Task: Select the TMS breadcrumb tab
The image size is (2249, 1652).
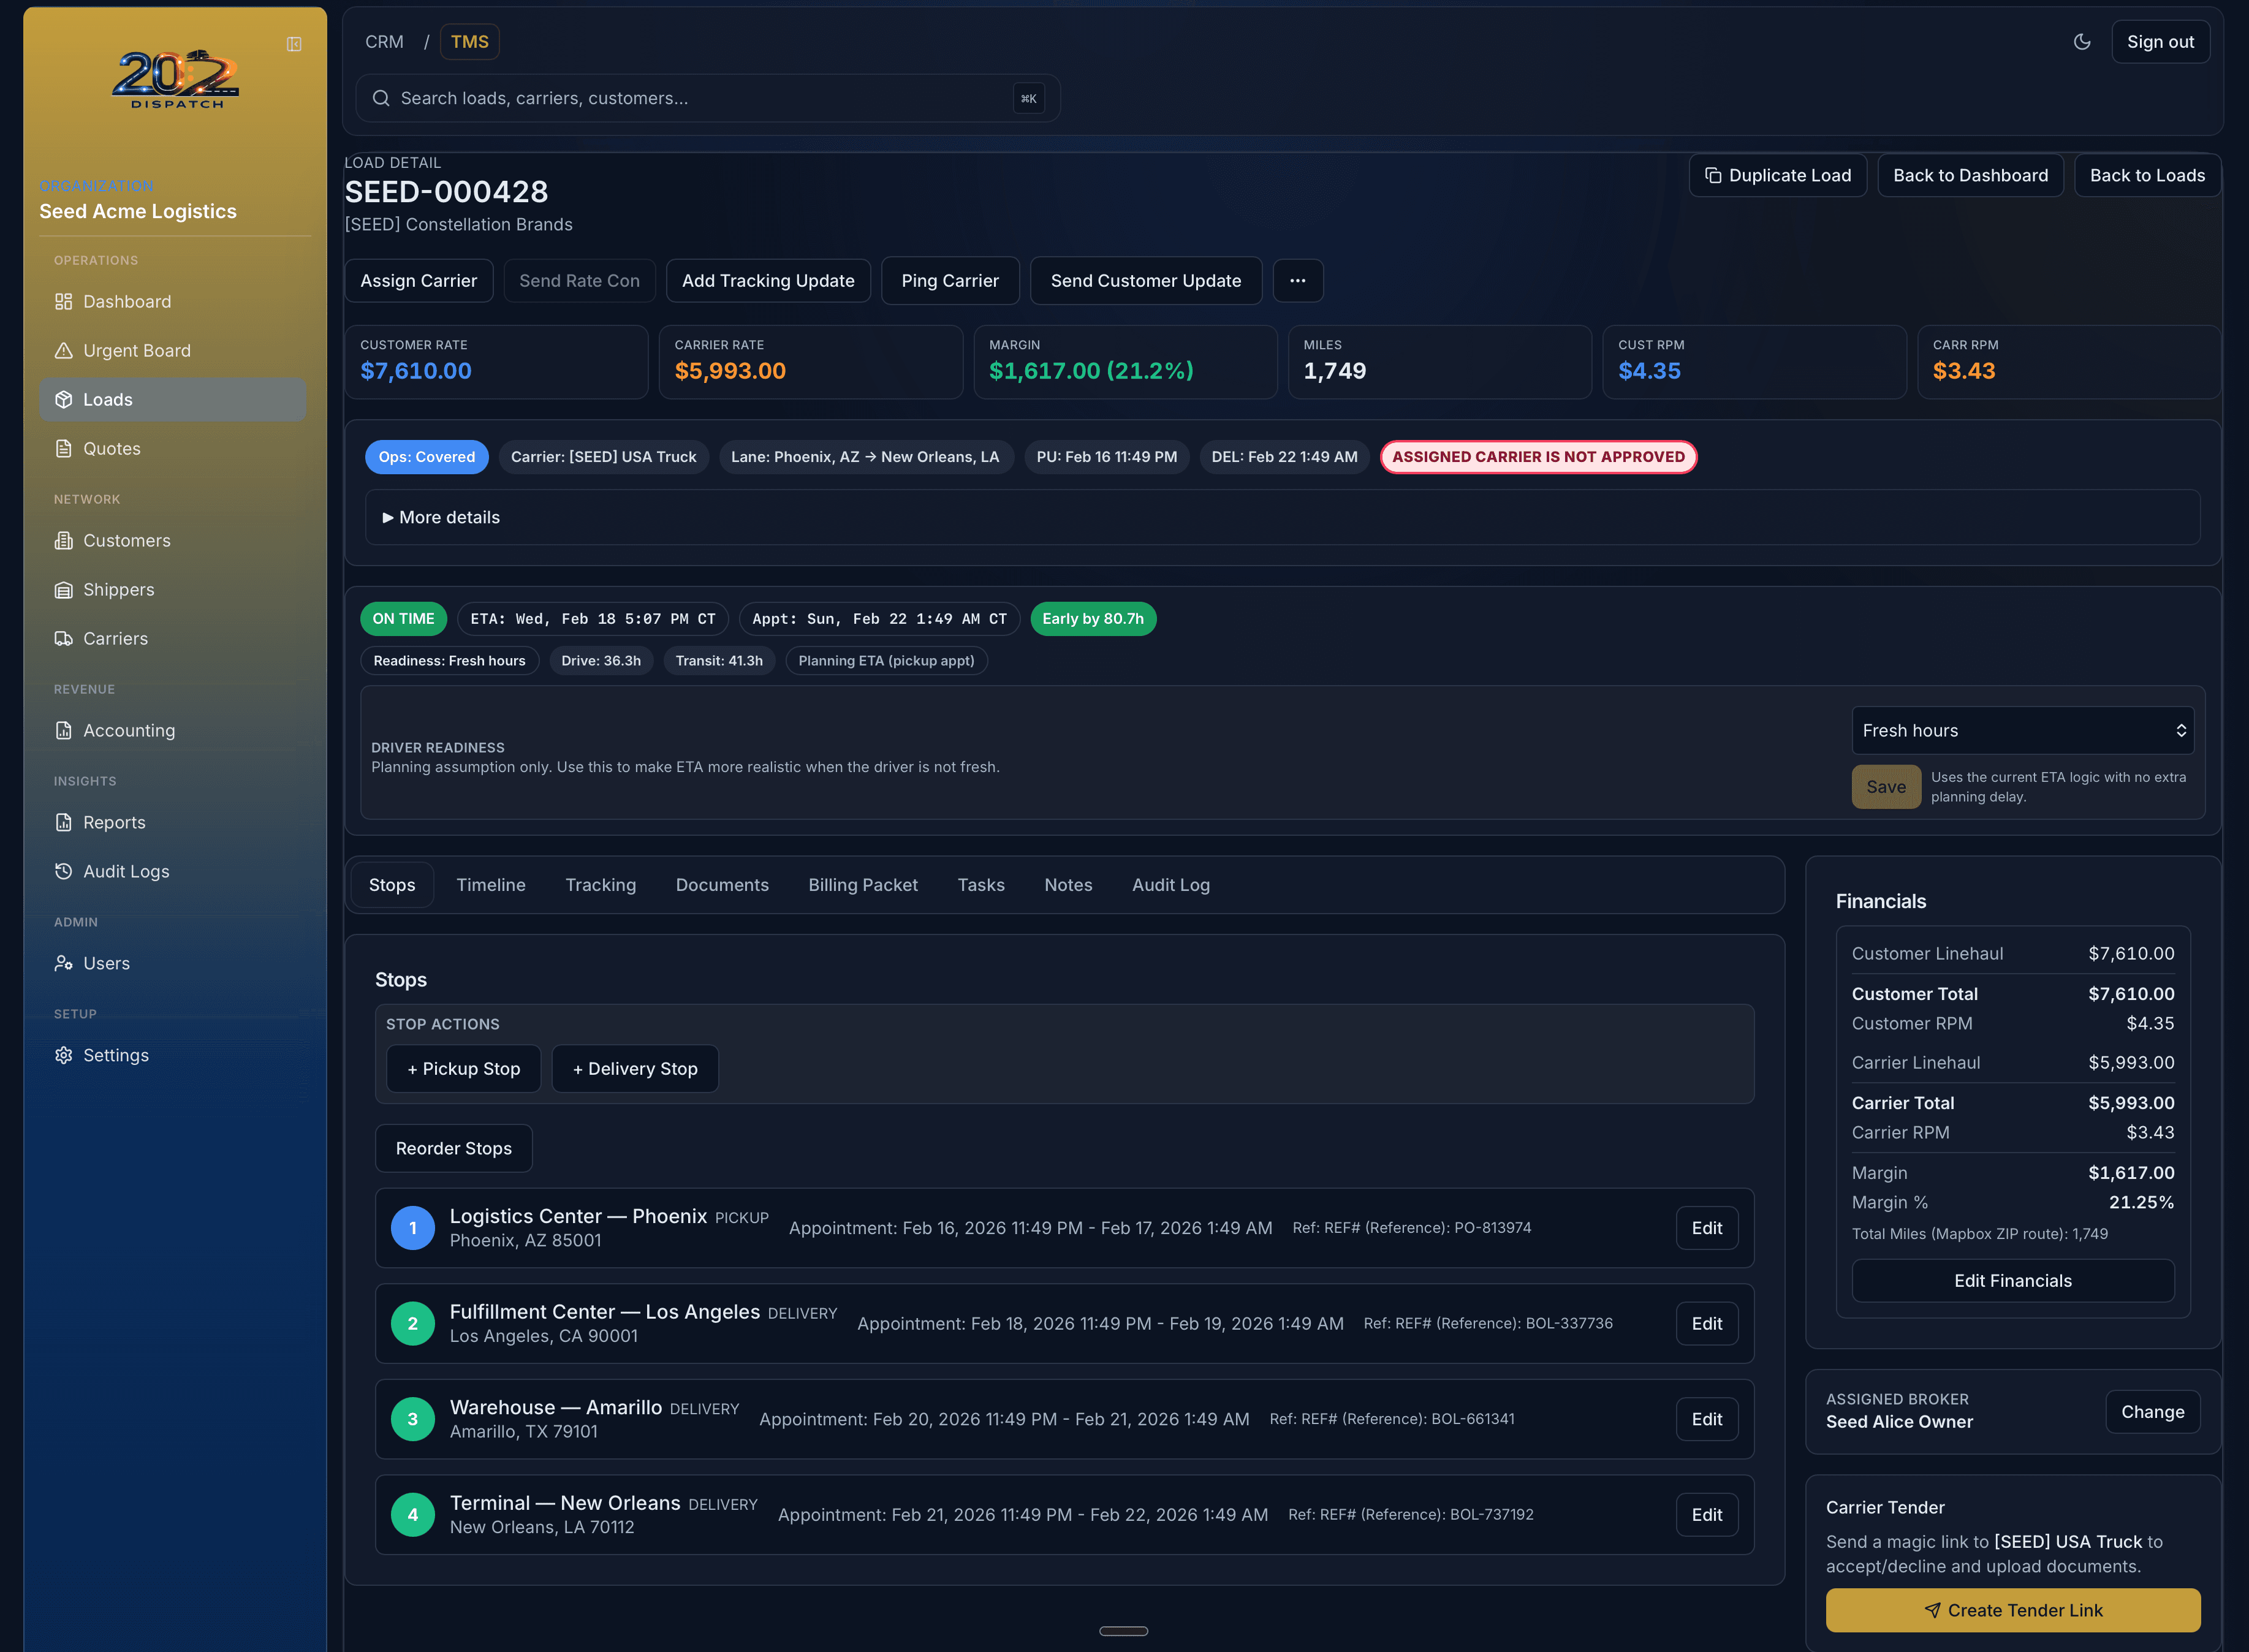Action: pyautogui.click(x=469, y=41)
